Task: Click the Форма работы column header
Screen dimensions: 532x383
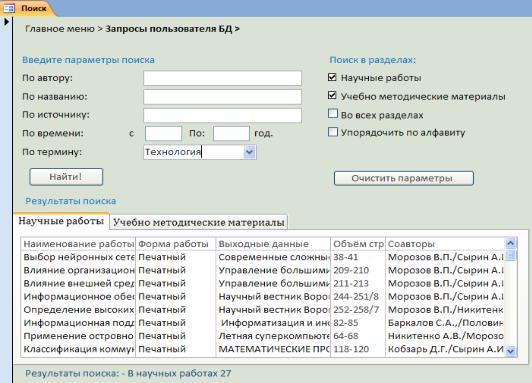Action: 175,244
